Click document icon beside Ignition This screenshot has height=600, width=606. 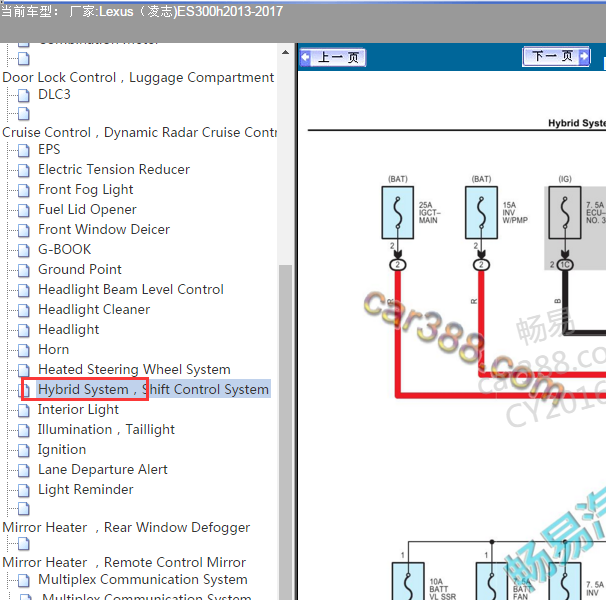(x=24, y=450)
